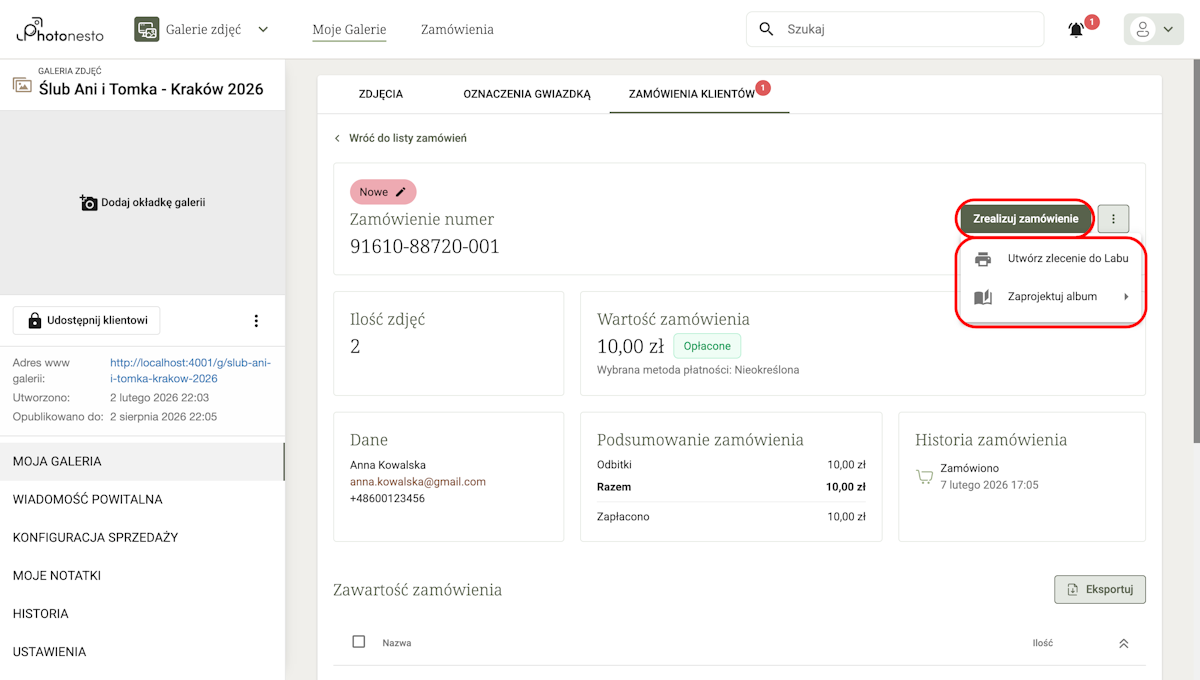Click the magnifier icon in search bar

[x=767, y=29]
